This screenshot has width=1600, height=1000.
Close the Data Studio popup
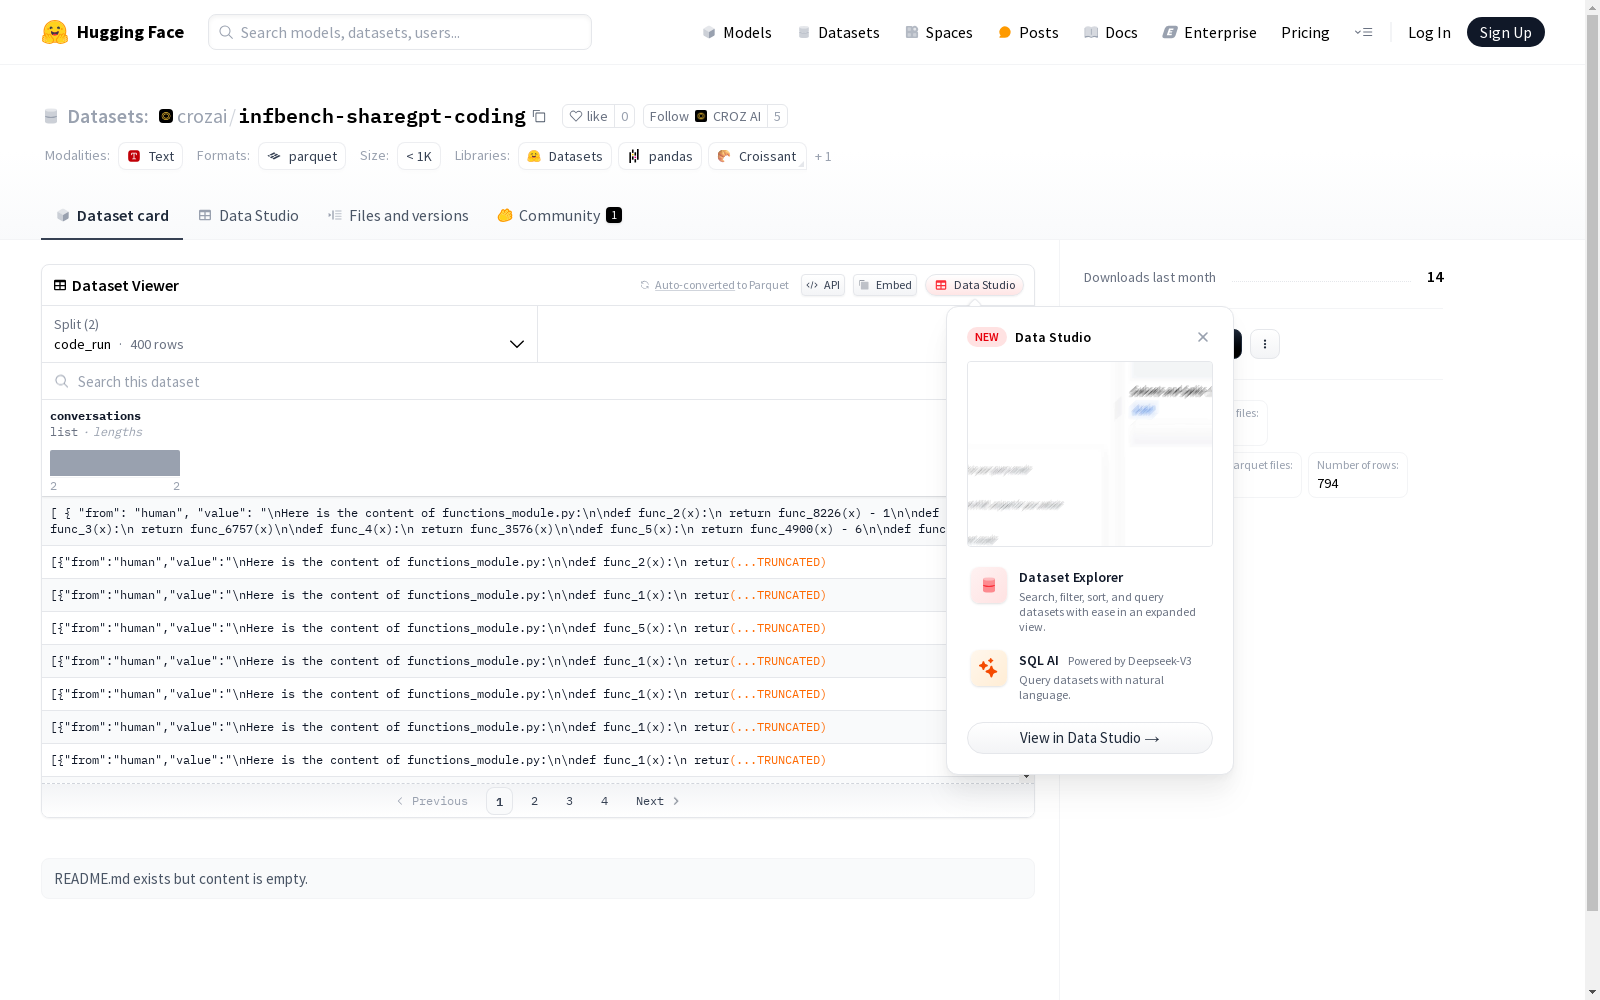[x=1203, y=337]
